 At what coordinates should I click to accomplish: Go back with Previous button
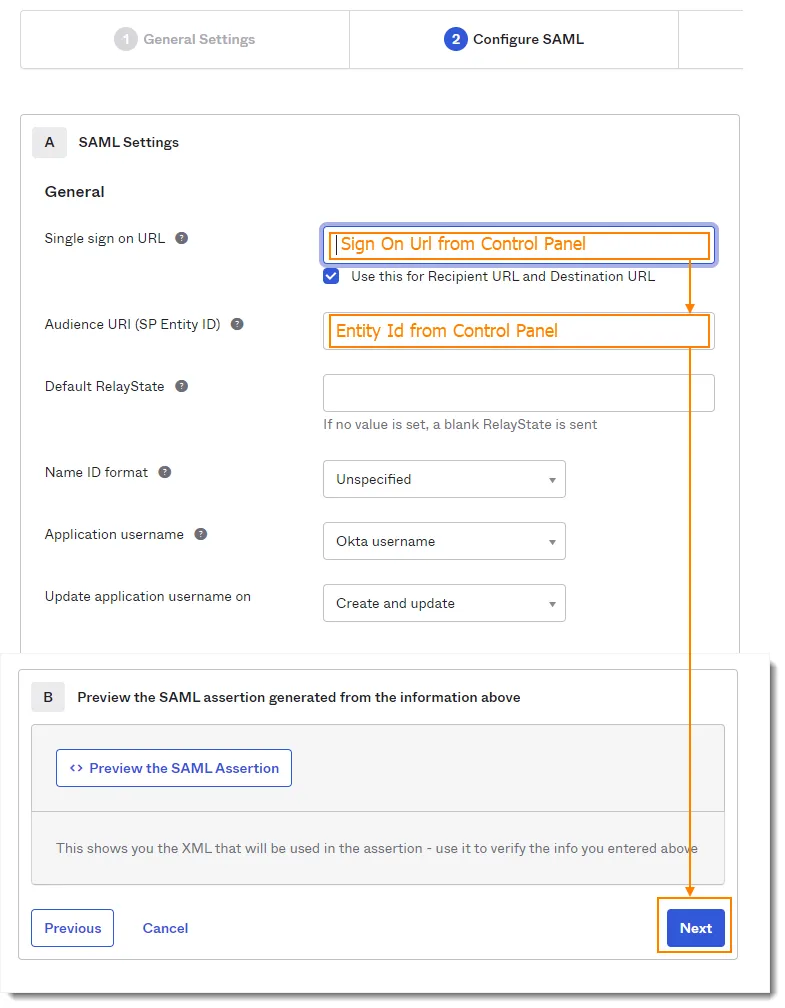click(73, 928)
